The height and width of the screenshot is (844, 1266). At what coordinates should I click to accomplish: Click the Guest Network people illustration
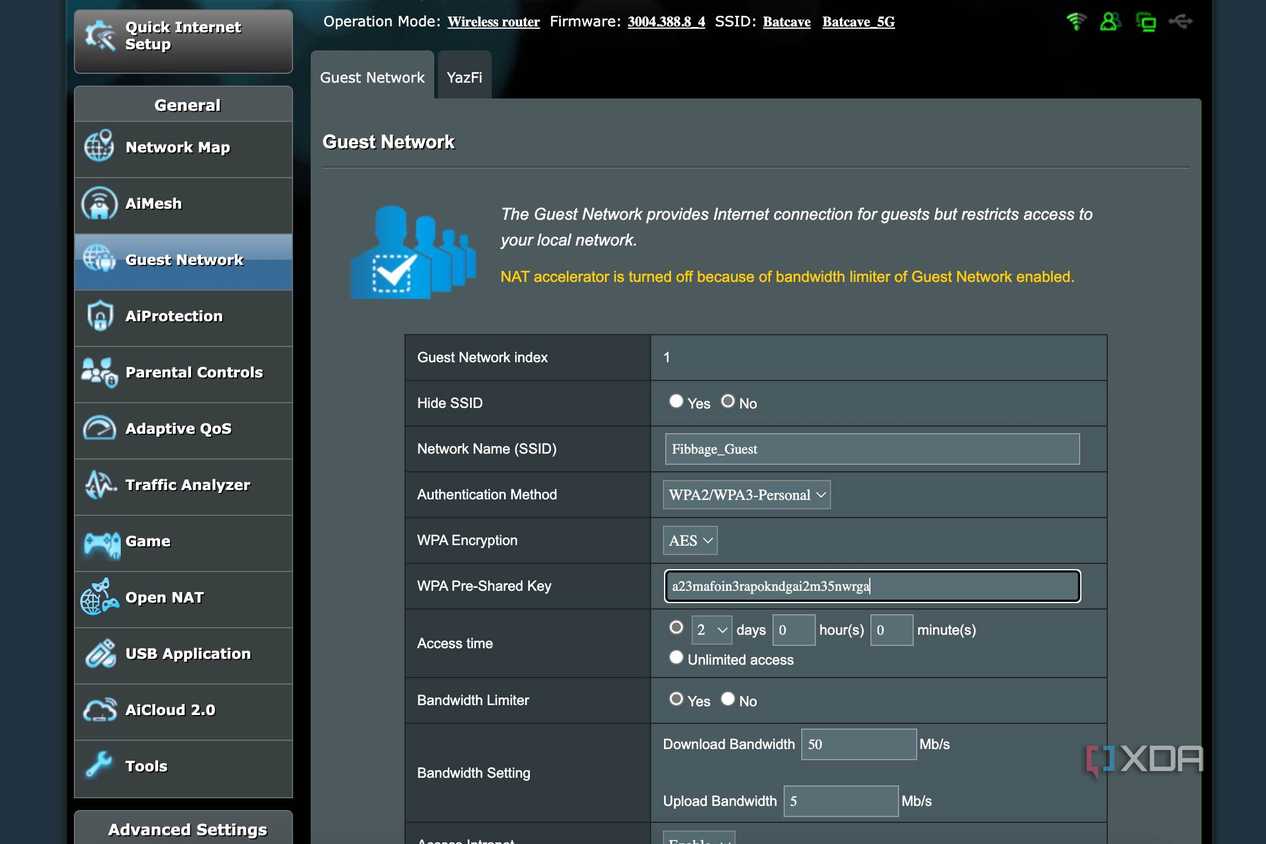[412, 252]
